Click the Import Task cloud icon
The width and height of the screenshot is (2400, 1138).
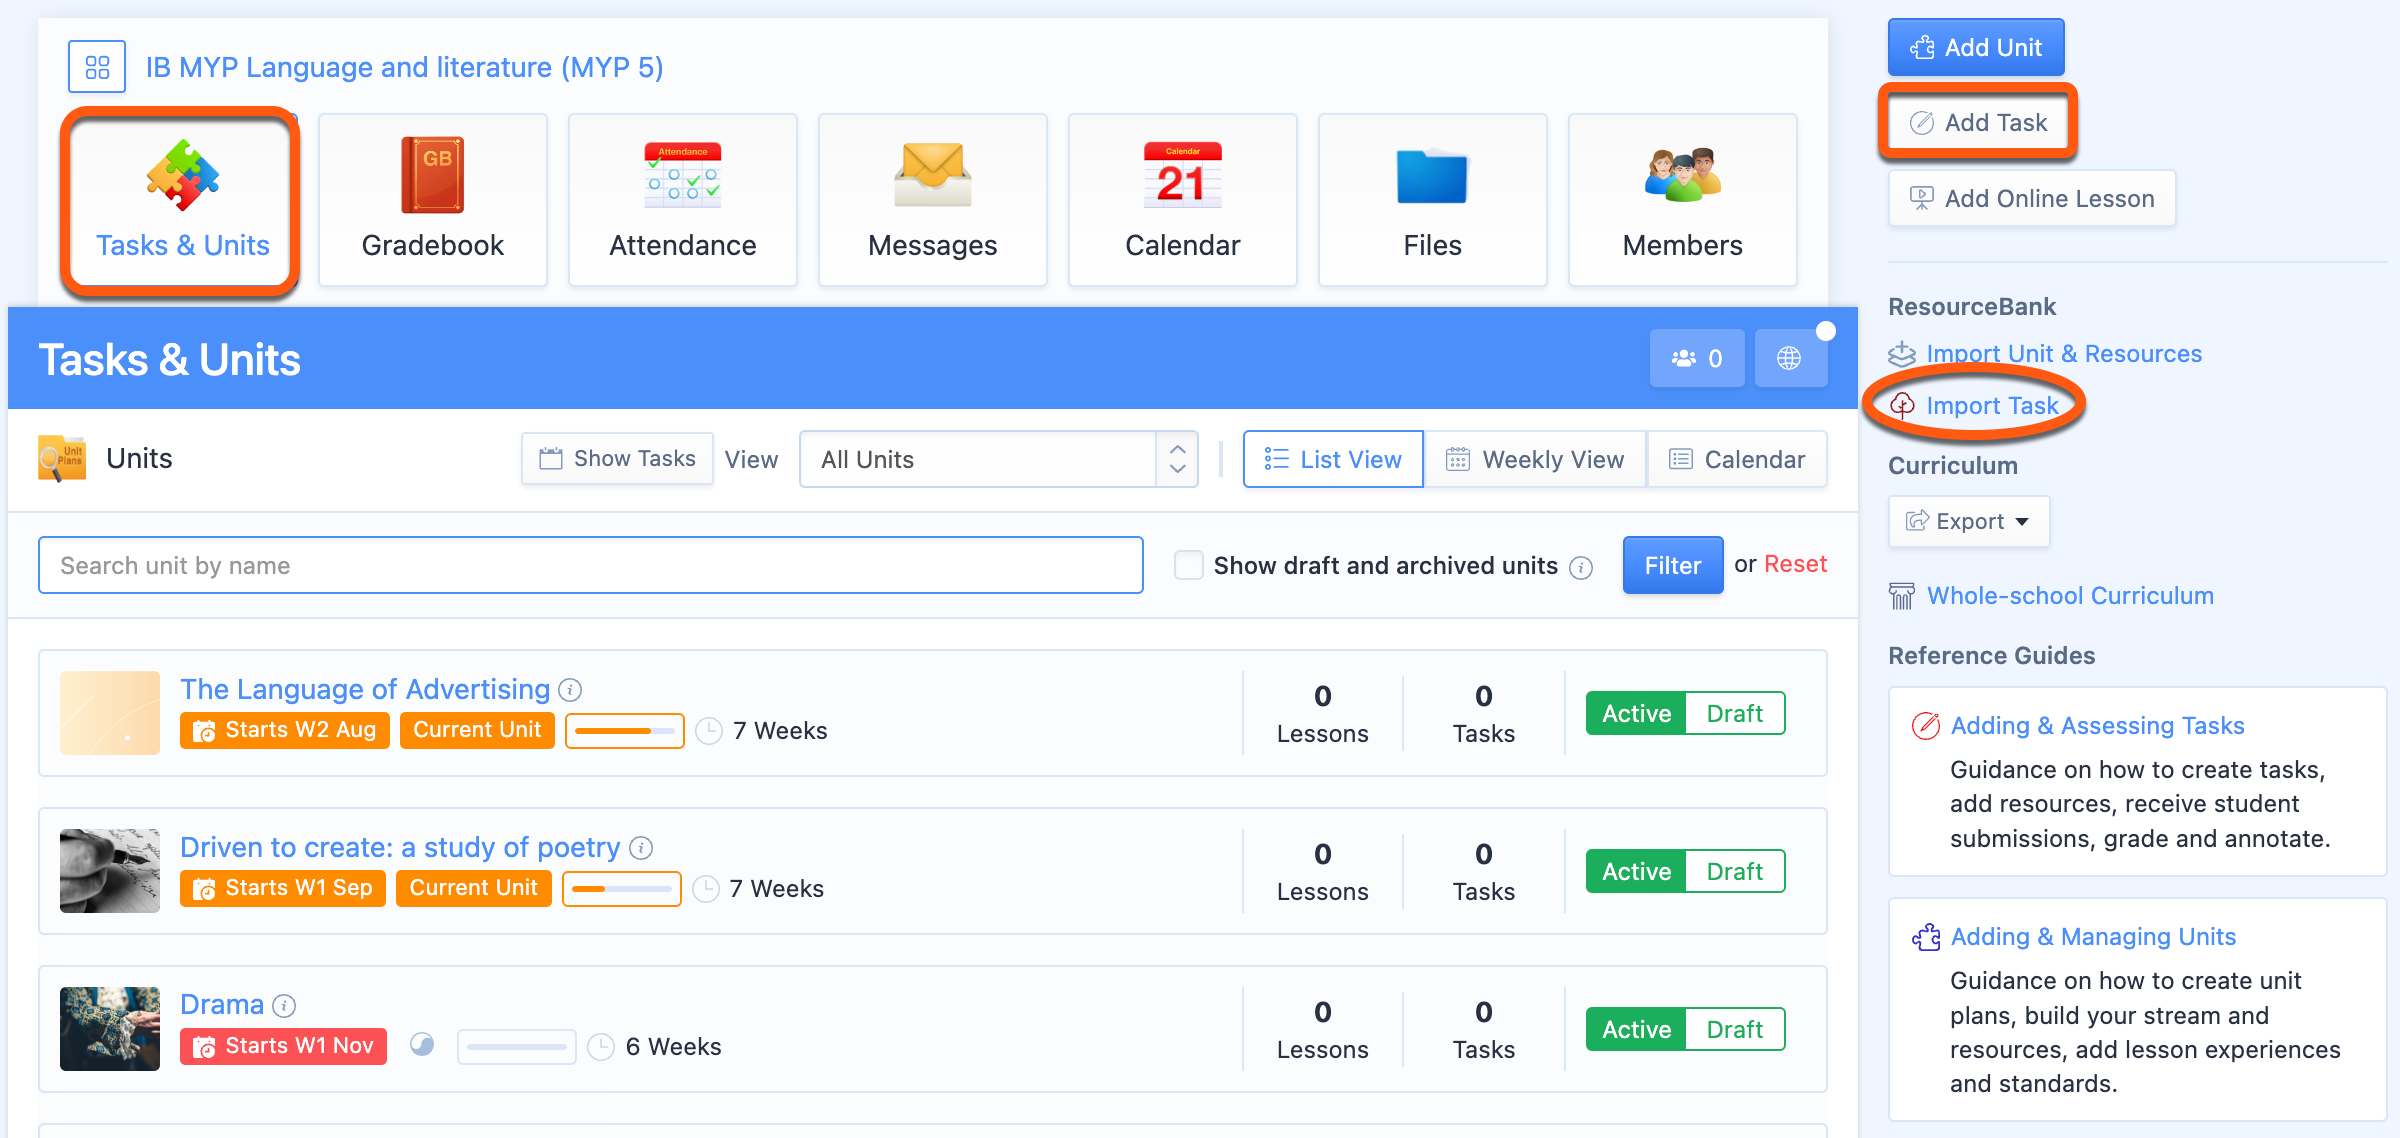point(1902,406)
